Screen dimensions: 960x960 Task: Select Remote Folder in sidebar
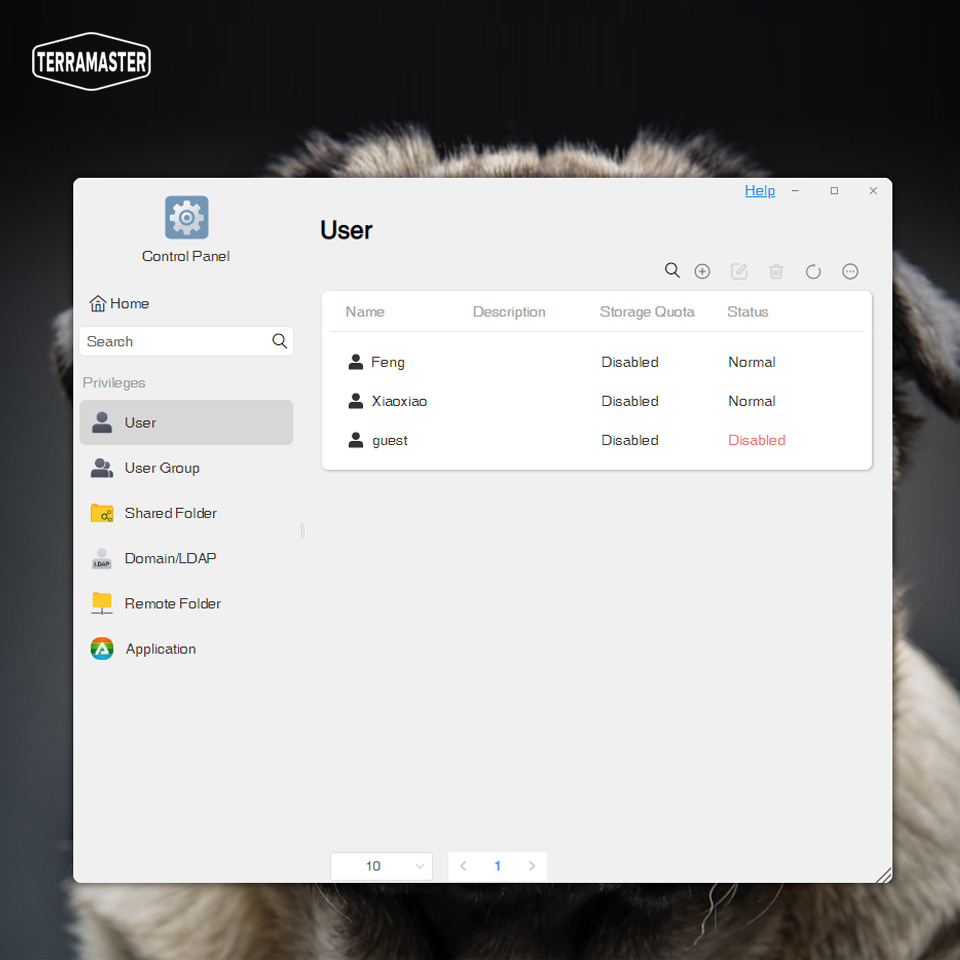pyautogui.click(x=186, y=604)
